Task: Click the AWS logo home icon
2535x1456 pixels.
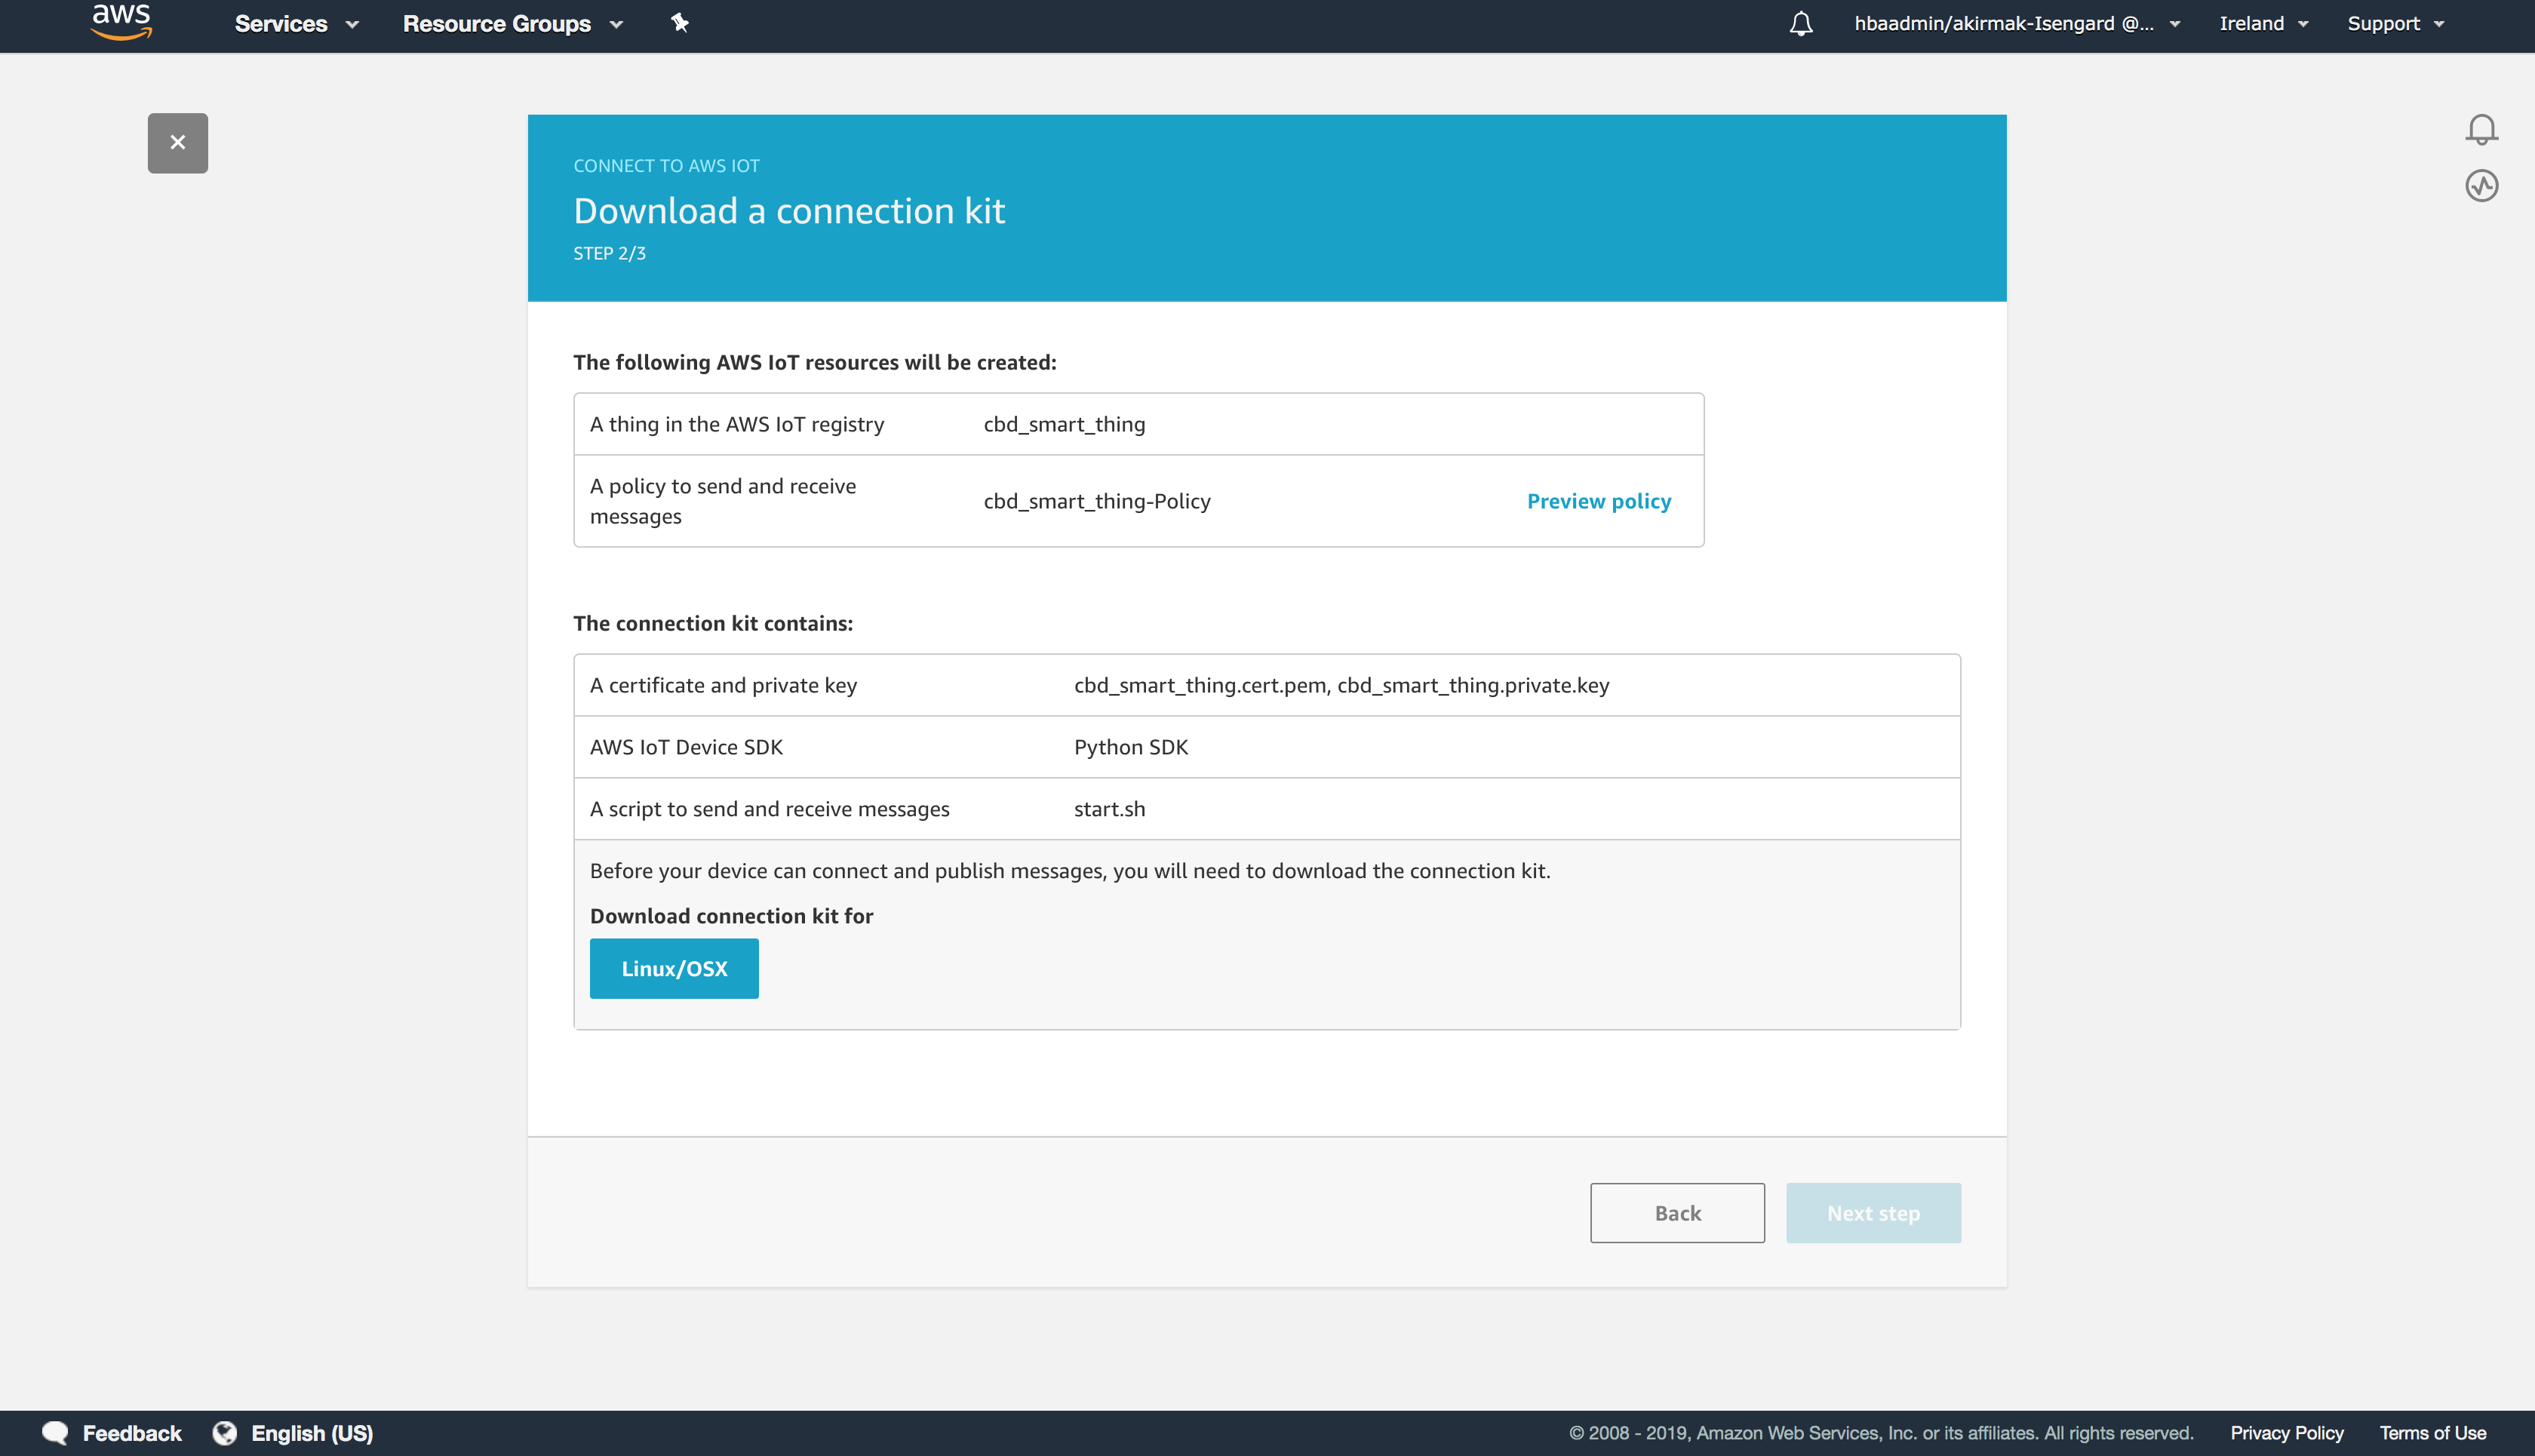Action: coord(121,22)
